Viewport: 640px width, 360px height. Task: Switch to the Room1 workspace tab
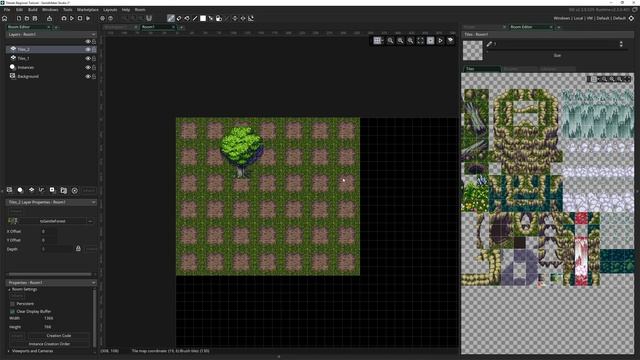(157, 27)
